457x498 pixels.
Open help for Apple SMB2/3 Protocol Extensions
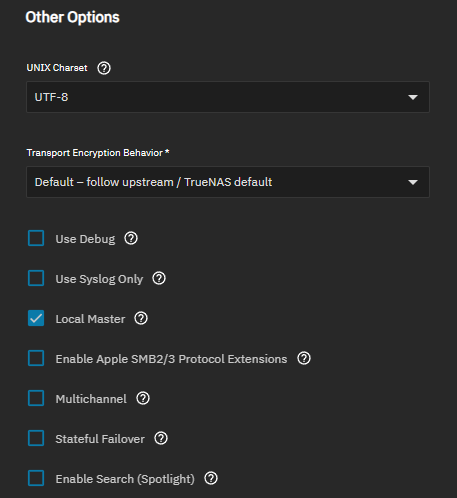(304, 358)
